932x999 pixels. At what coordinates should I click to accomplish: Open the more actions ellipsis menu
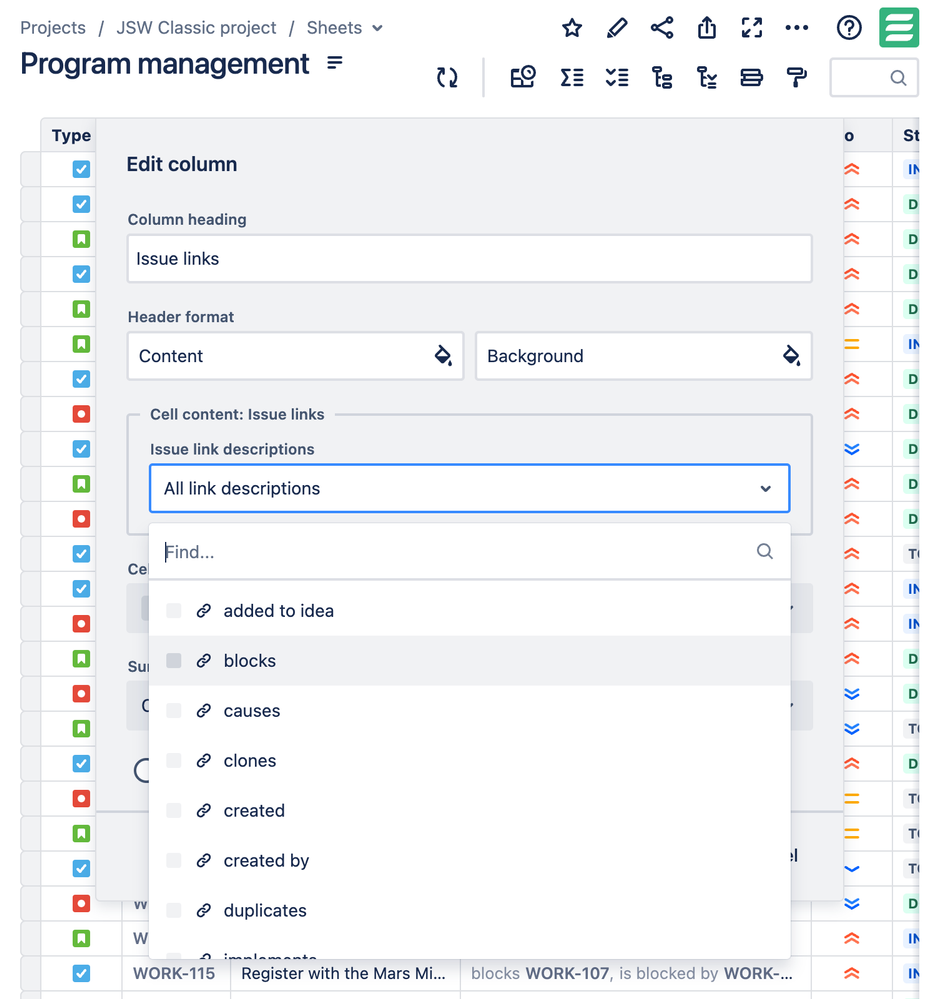[796, 28]
